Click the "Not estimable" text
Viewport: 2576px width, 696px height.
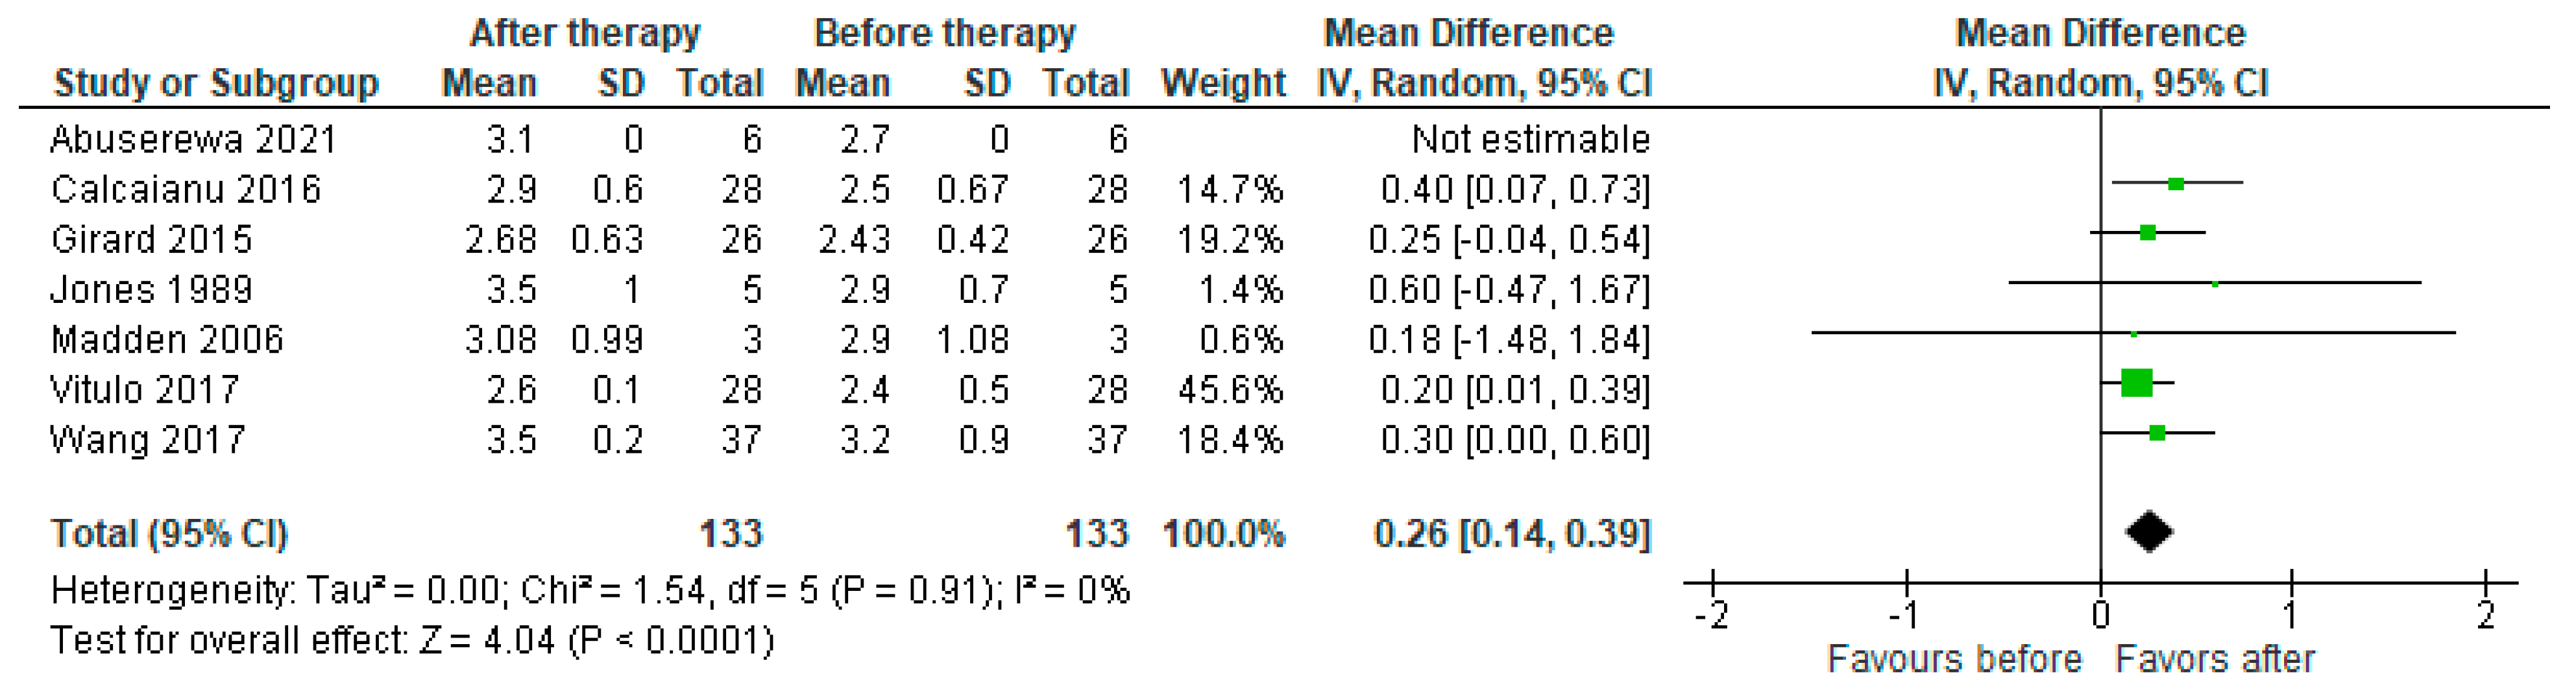point(1530,139)
